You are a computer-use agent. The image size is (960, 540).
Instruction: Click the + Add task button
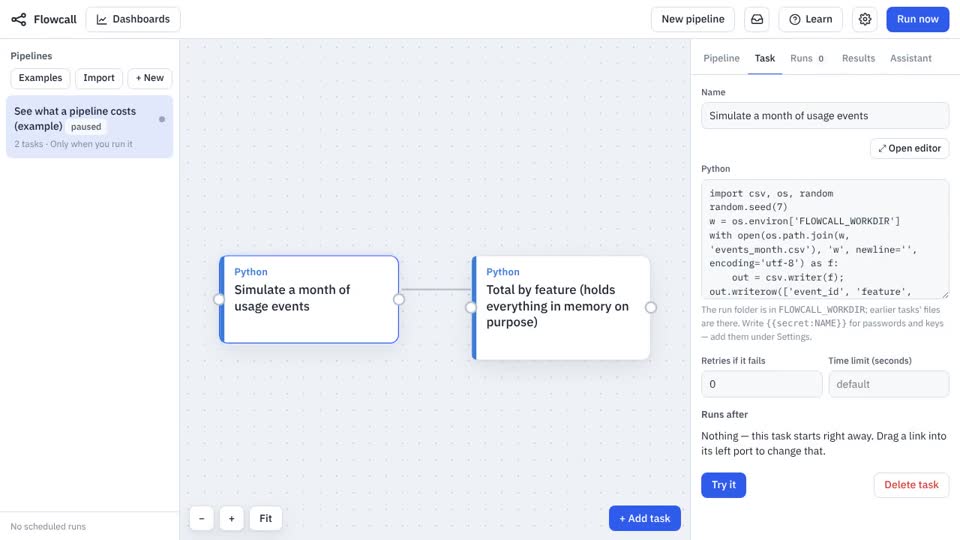coord(645,519)
